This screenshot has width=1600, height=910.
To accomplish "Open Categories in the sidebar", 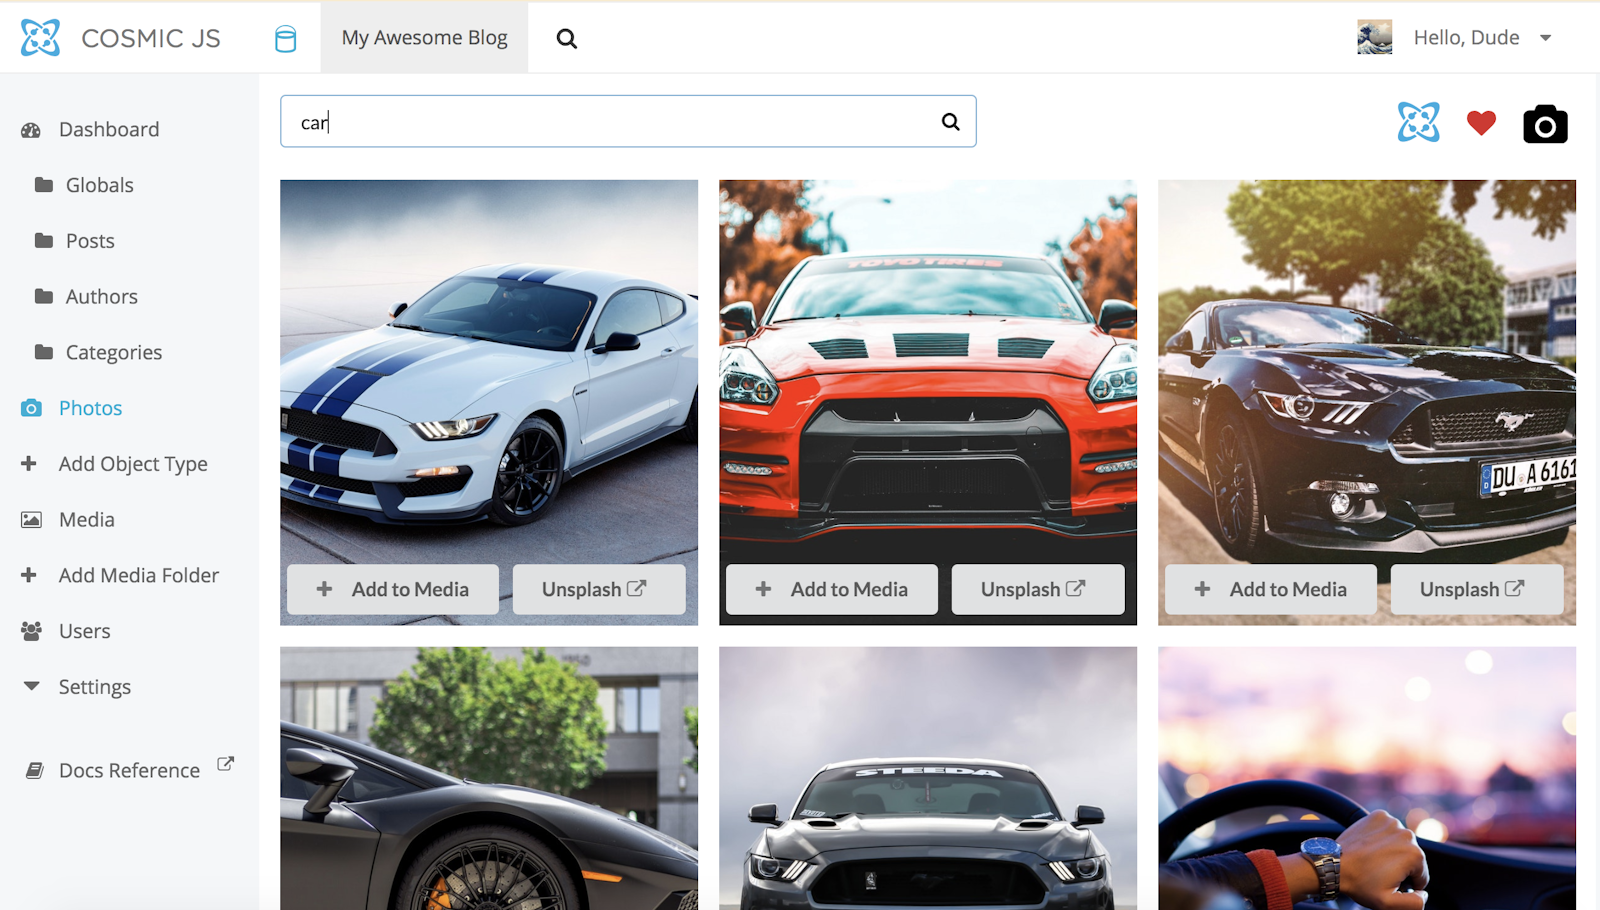I will pos(114,352).
